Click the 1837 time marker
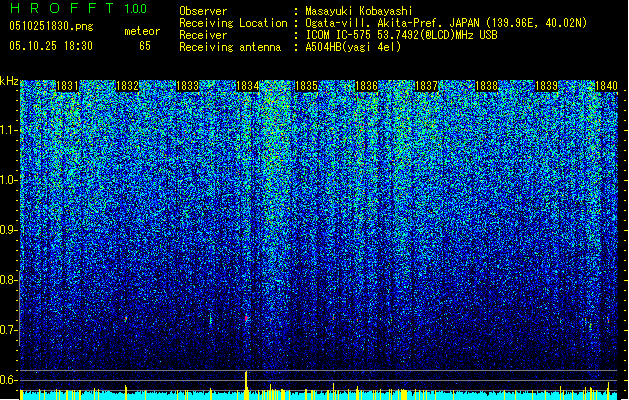 click(x=426, y=86)
